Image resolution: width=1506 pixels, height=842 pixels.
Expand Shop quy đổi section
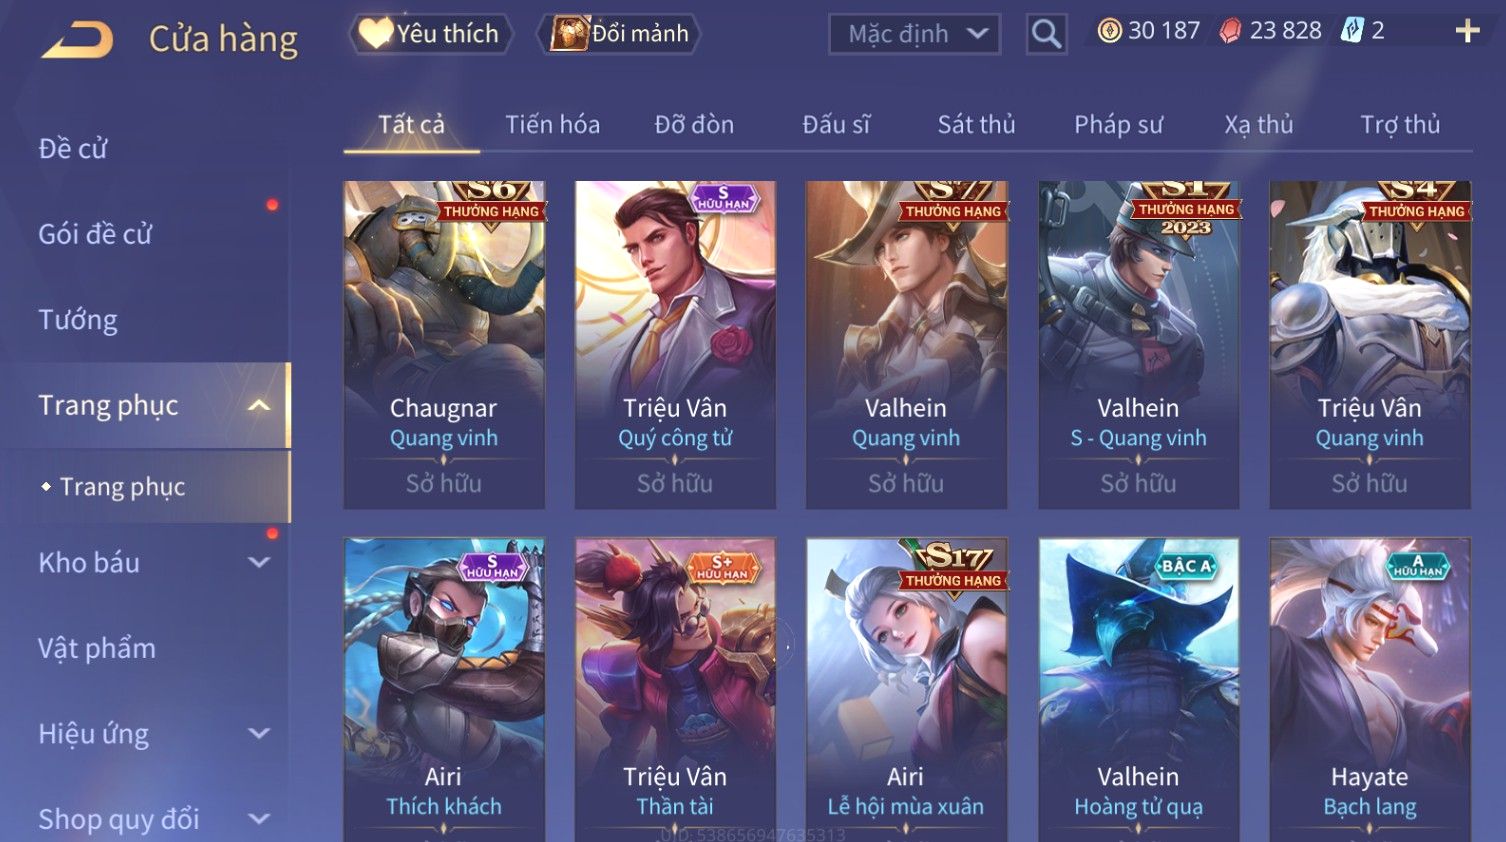(259, 818)
